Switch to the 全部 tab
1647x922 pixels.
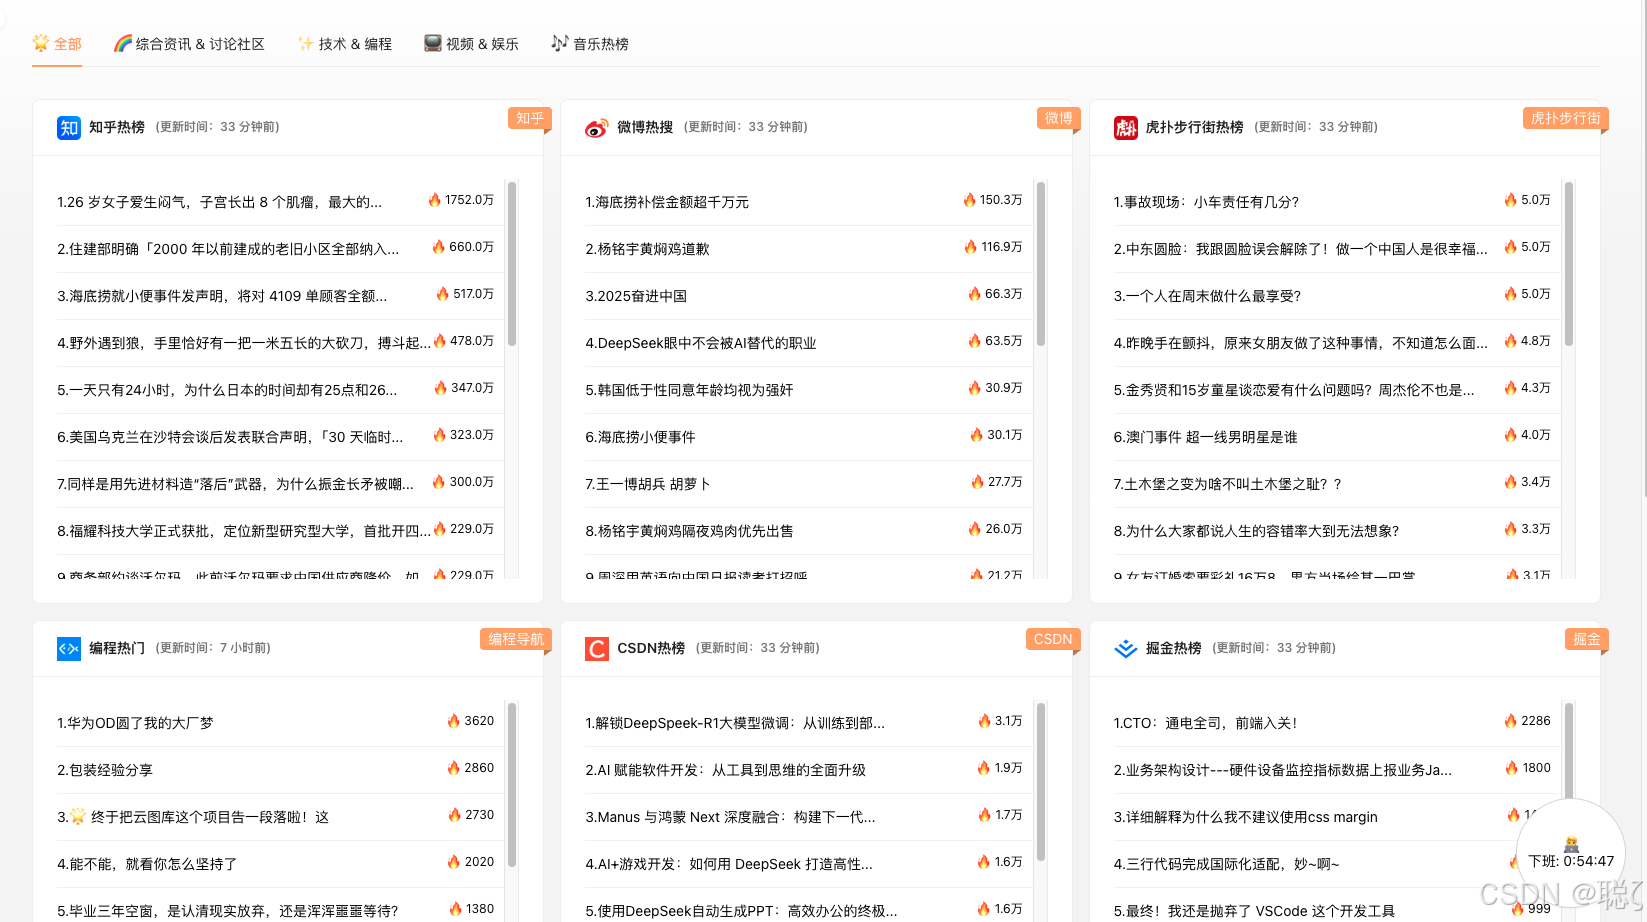(x=57, y=44)
